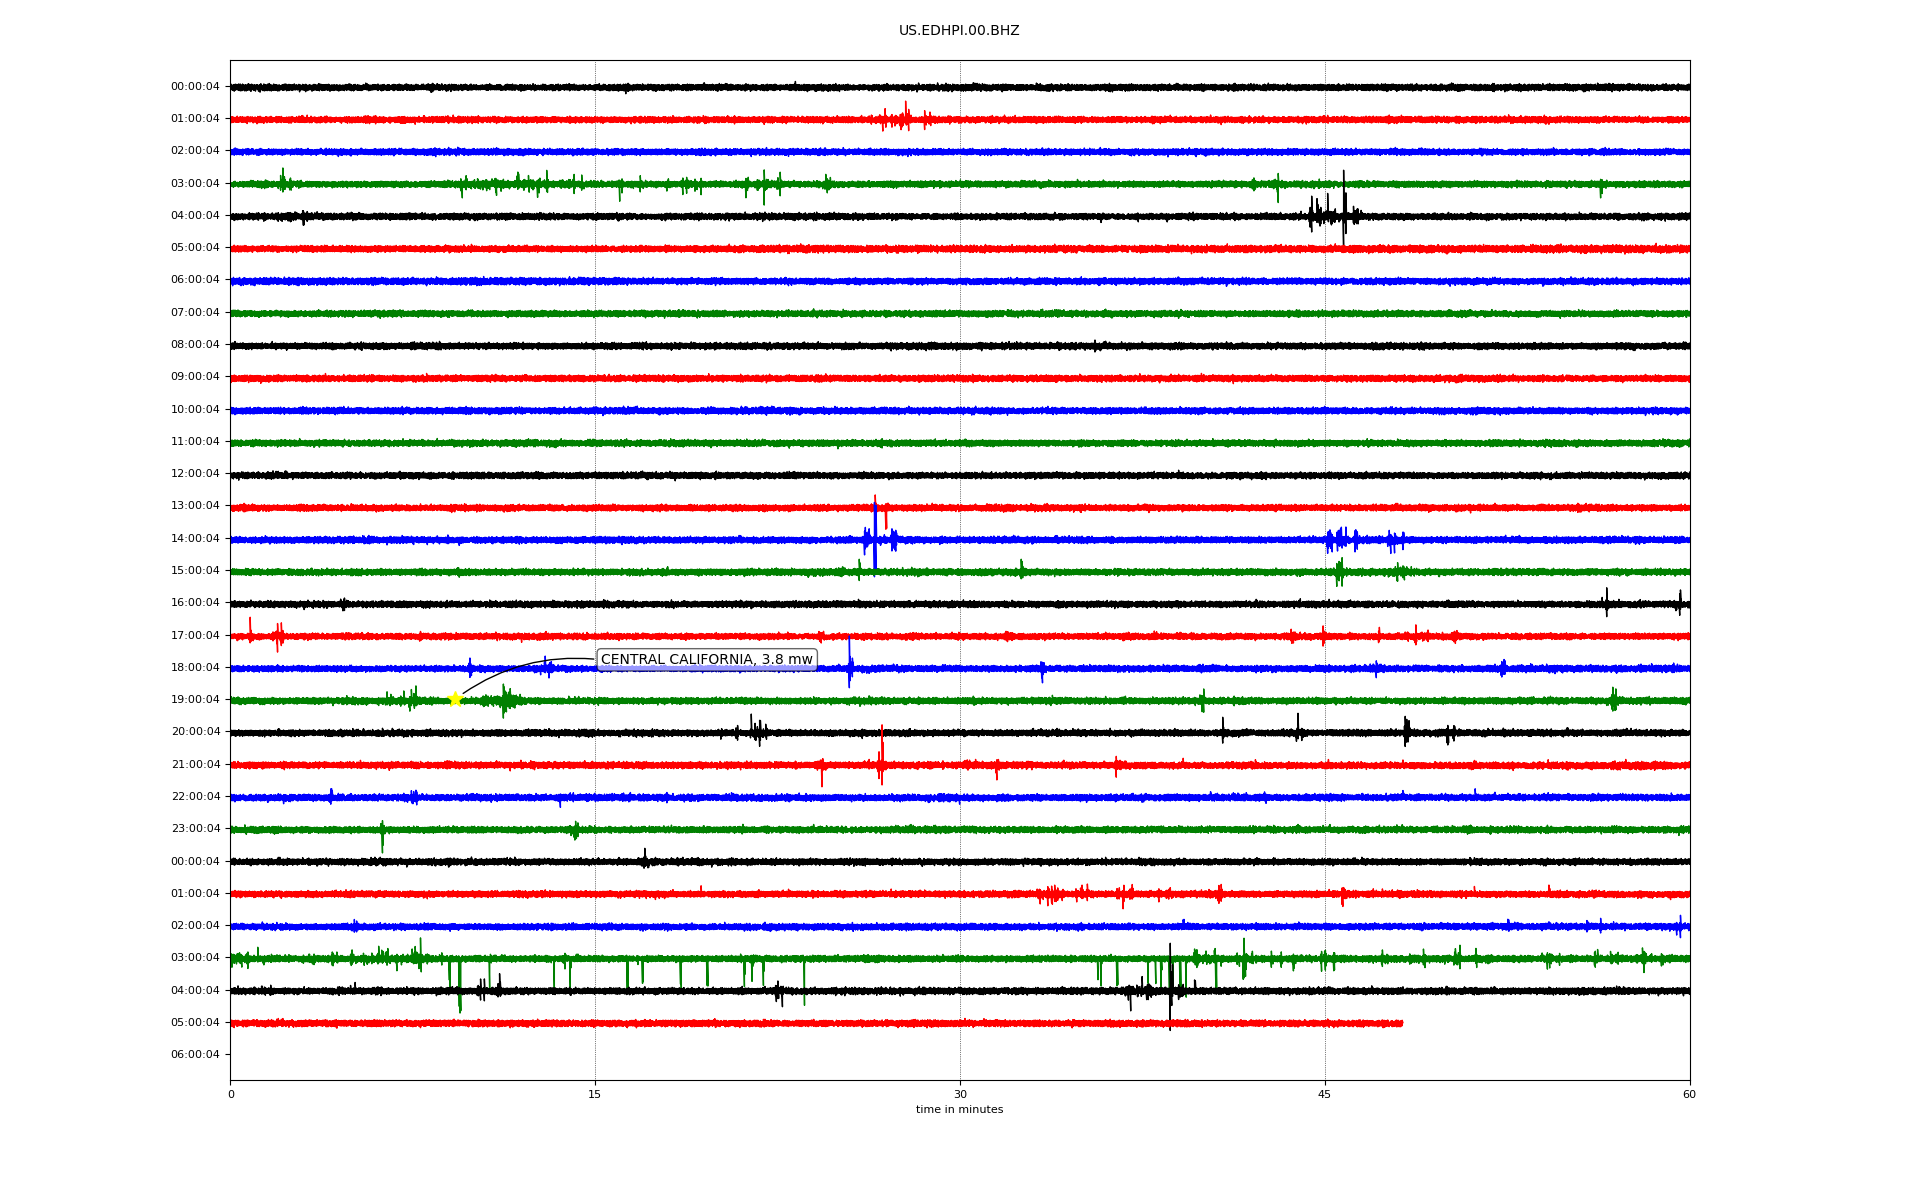The width and height of the screenshot is (1920, 1200).
Task: Click the first 03:00:04 row label
Action: click(195, 184)
